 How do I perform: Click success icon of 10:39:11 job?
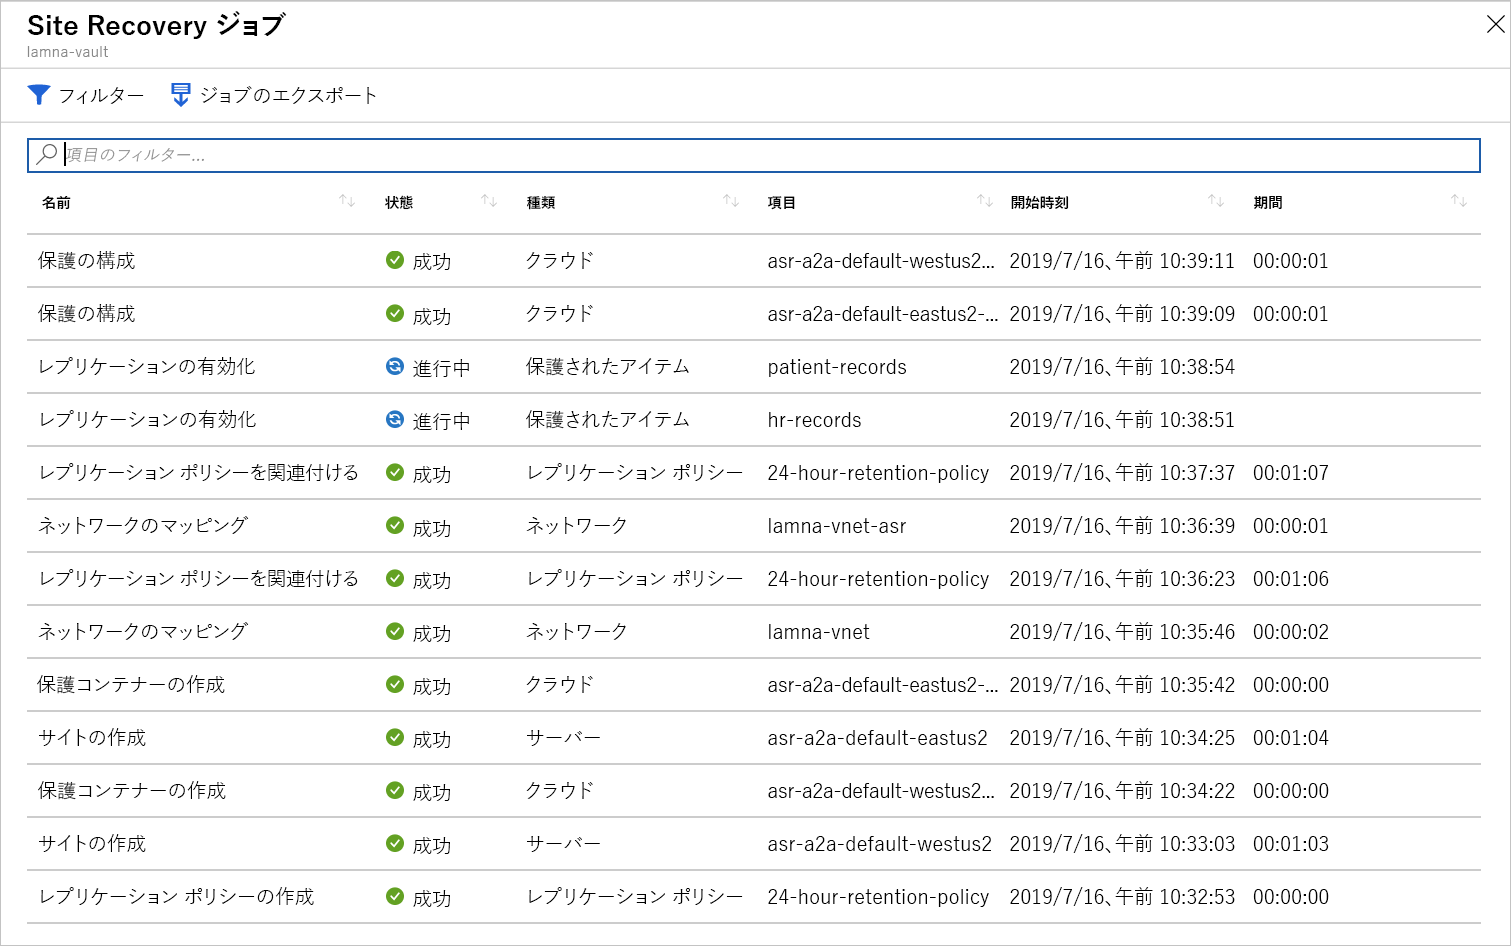395,260
